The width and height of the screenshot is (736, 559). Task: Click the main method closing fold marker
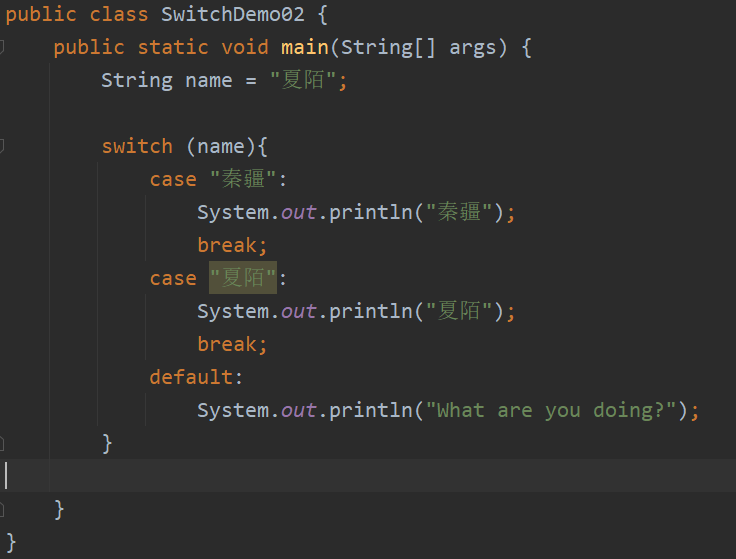(x=2, y=509)
